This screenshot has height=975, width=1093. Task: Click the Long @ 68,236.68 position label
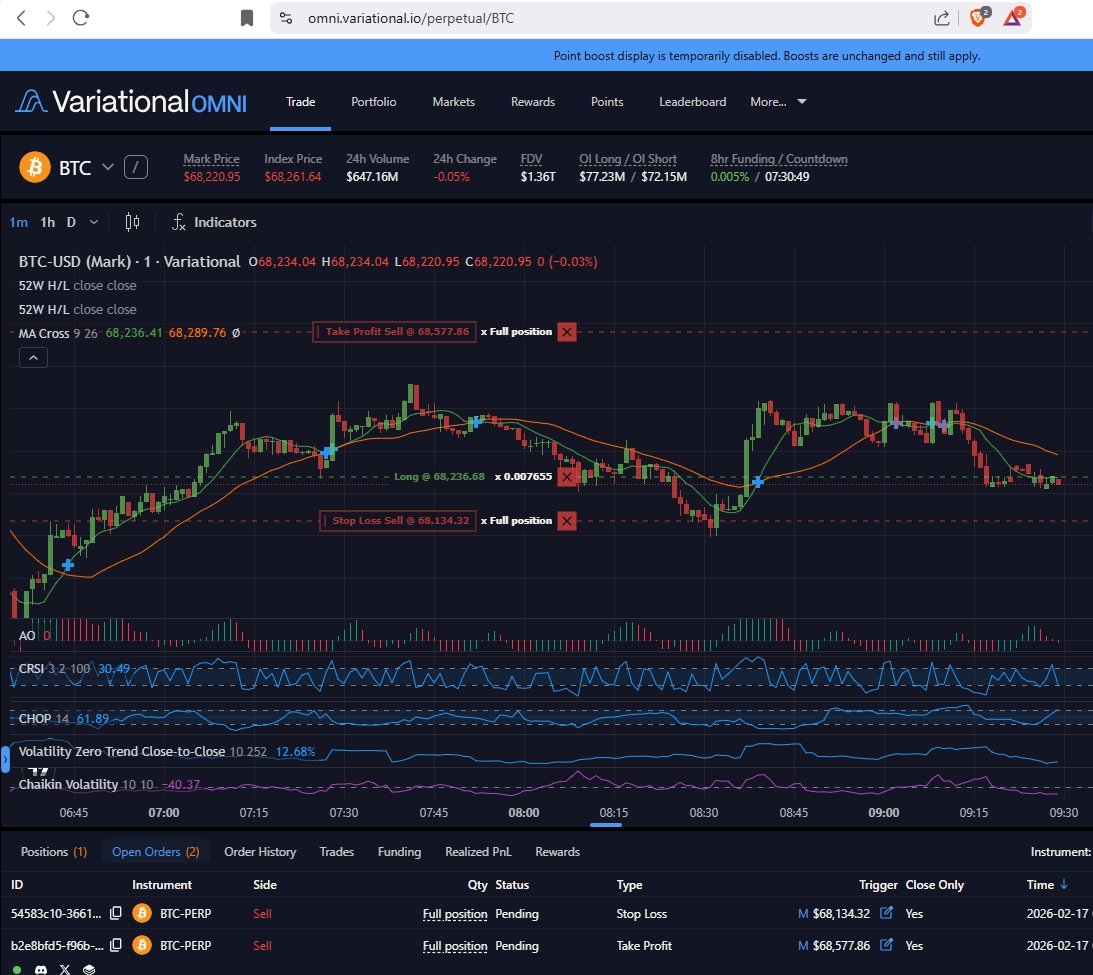coord(439,477)
